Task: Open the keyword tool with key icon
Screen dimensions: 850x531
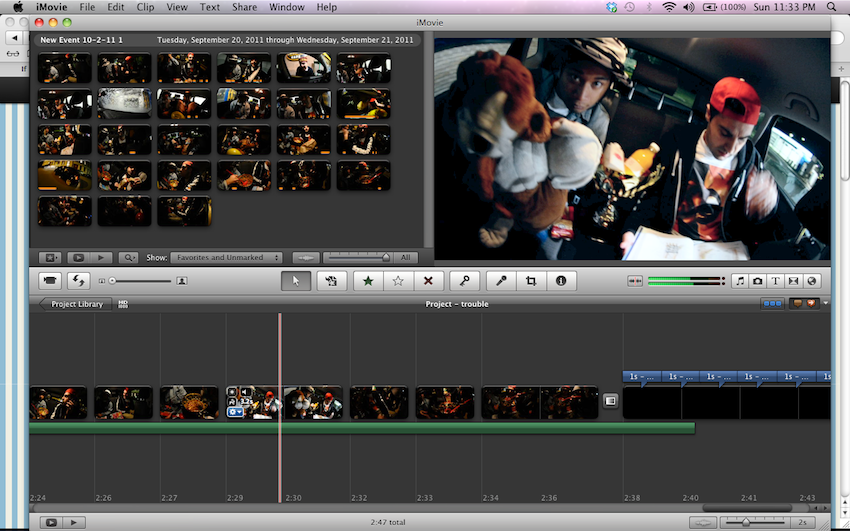Action: click(464, 281)
